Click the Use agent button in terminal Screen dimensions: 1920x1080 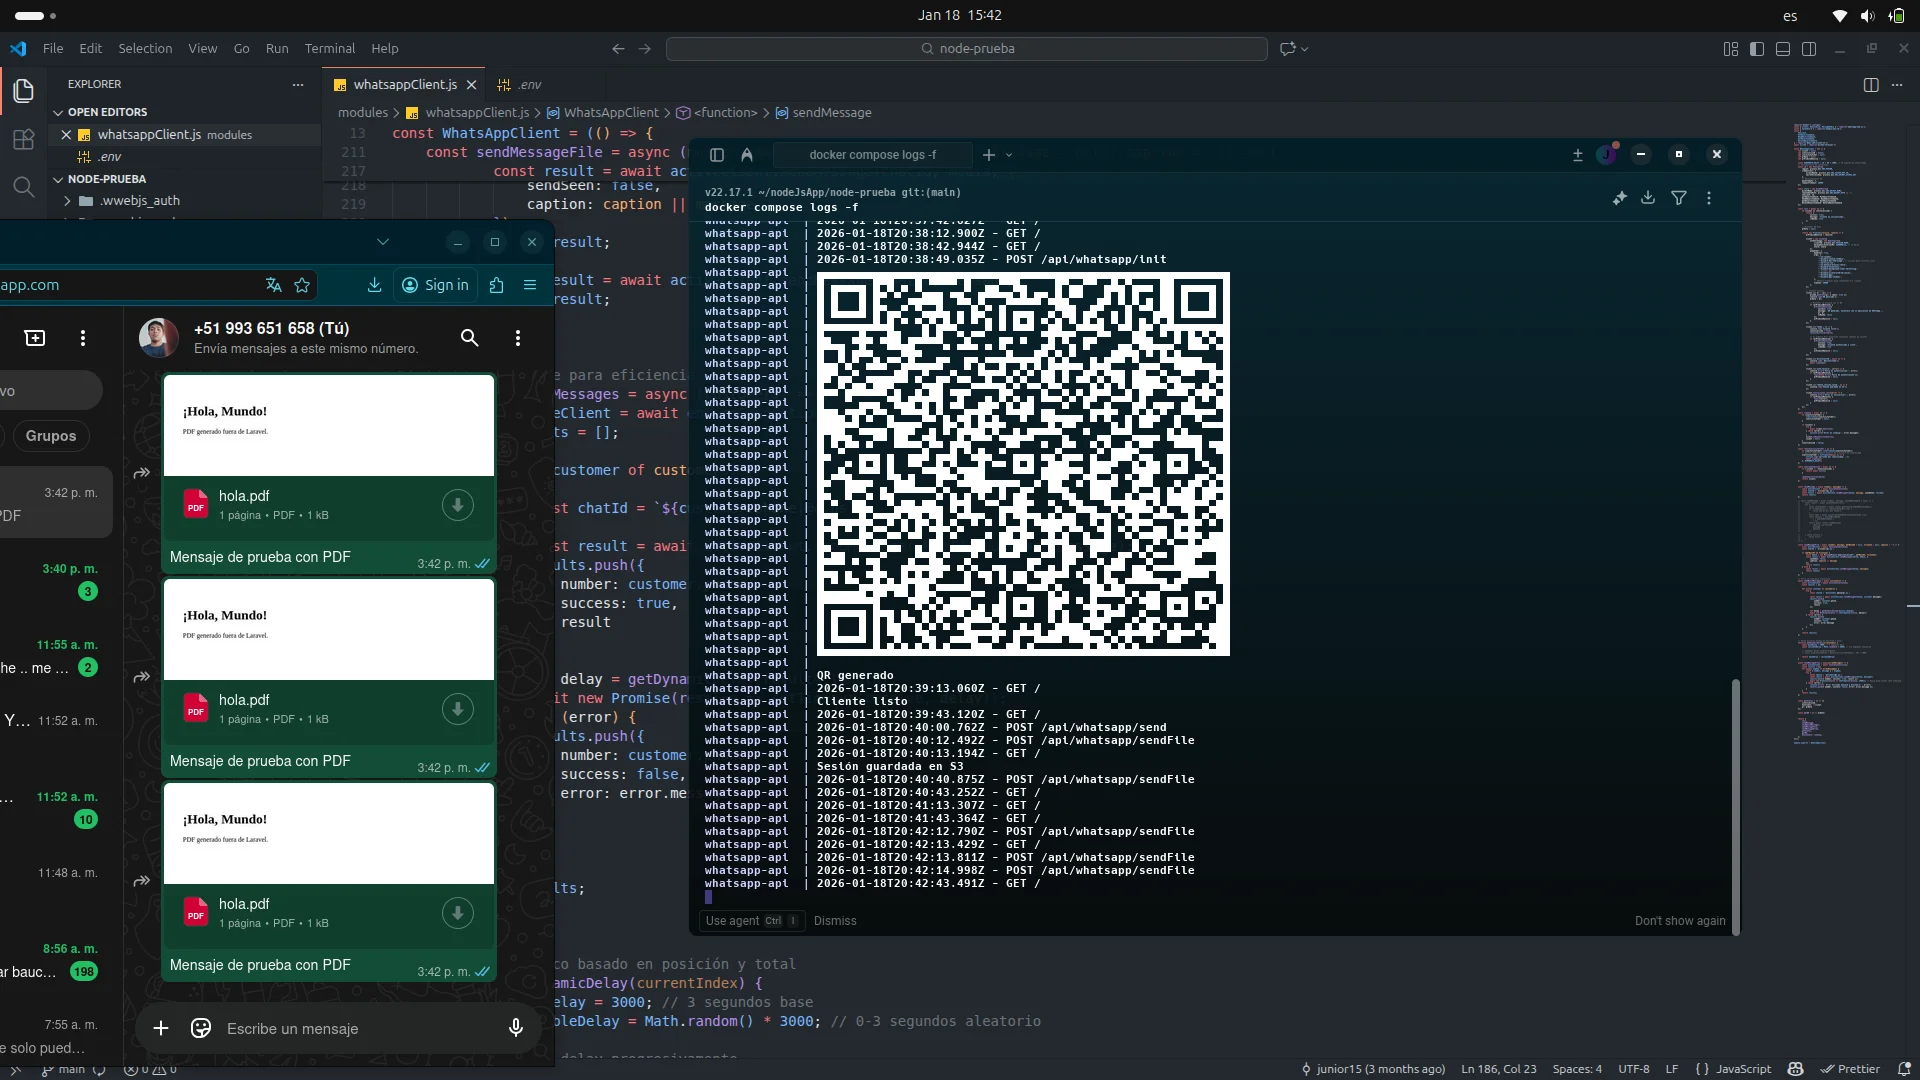(x=752, y=921)
